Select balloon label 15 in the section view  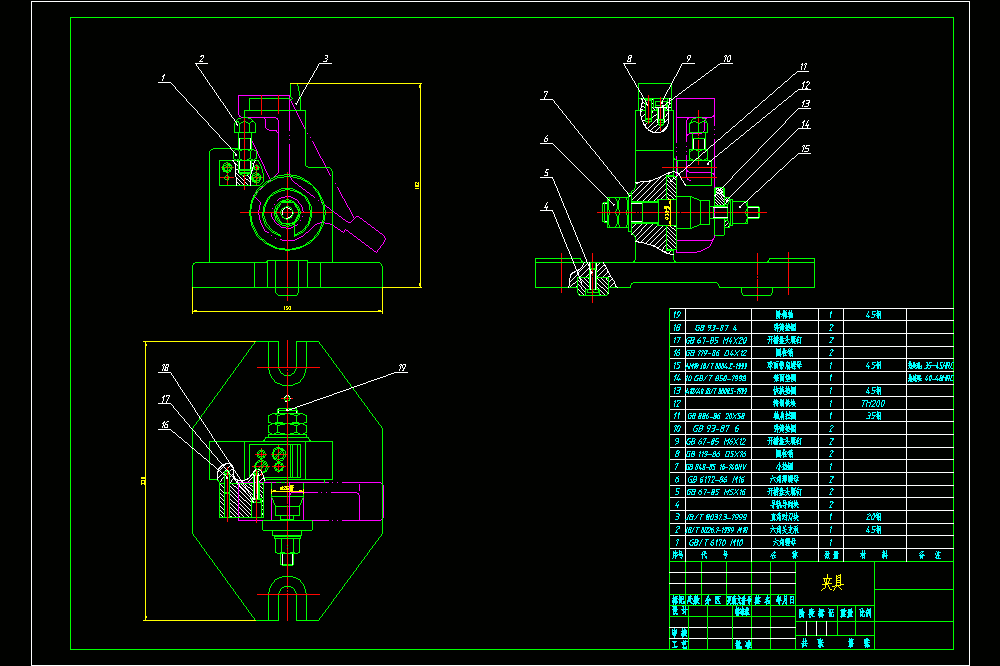click(x=805, y=149)
